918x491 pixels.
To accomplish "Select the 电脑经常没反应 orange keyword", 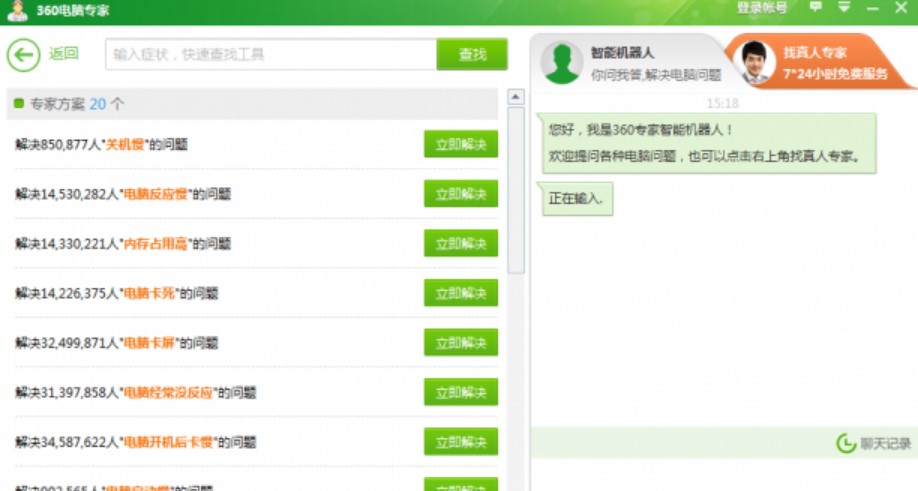I will coord(168,393).
